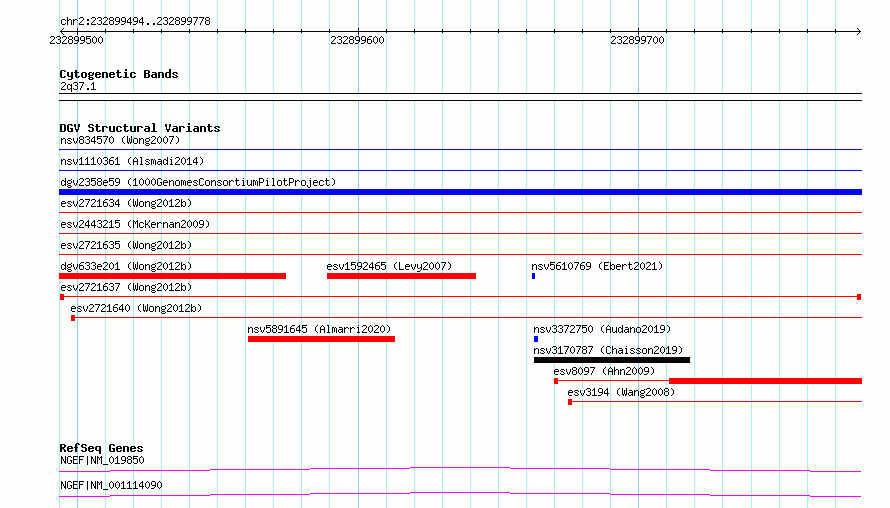Open variant nsv3372750 (Audano2019) label

[x=602, y=329]
